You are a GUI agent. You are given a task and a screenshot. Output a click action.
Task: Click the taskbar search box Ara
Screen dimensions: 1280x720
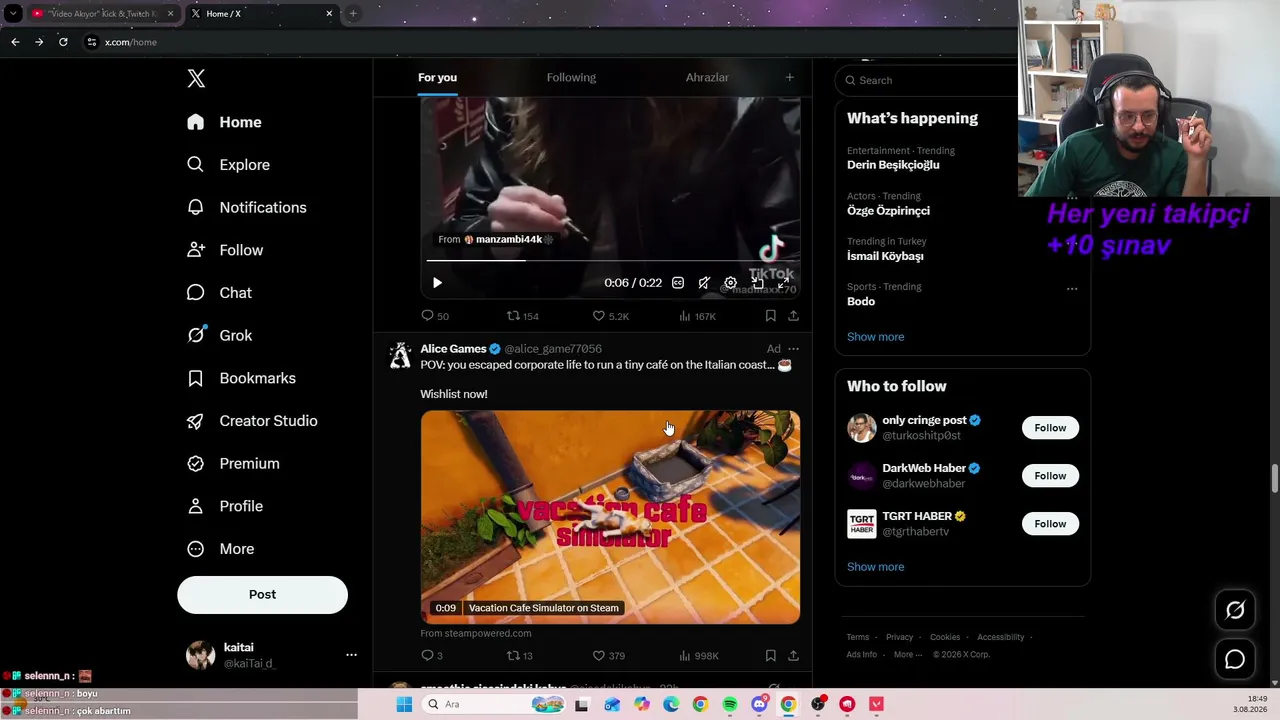494,705
